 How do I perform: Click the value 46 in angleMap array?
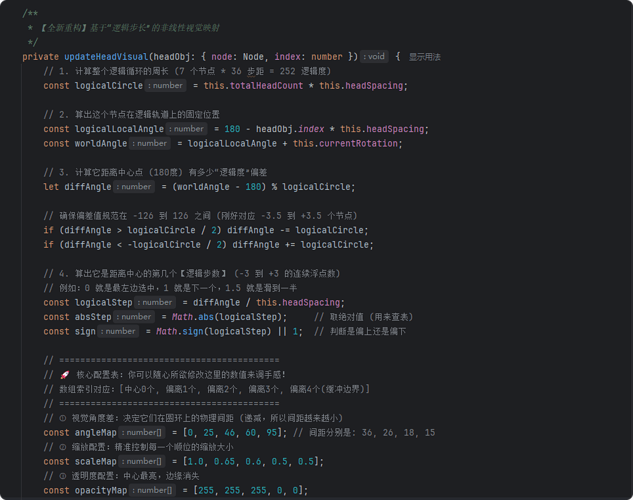click(230, 433)
